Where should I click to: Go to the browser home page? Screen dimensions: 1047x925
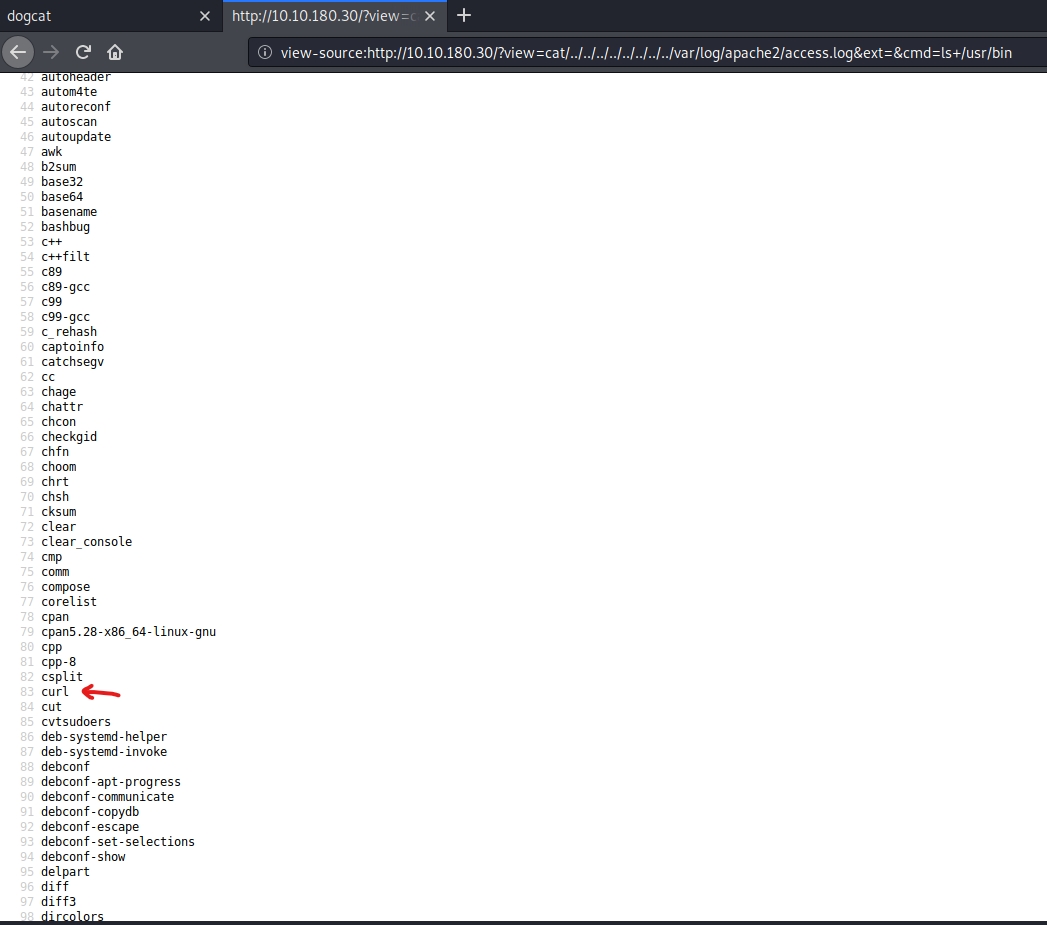point(115,52)
